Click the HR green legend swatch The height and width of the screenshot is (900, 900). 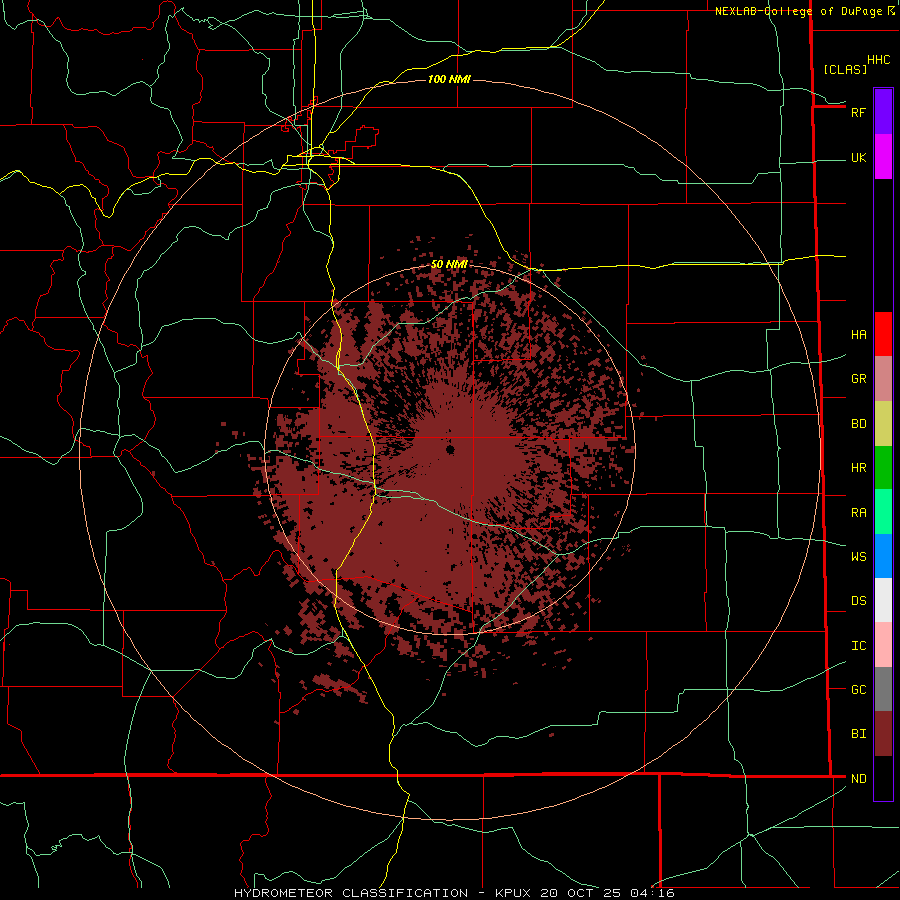click(883, 468)
